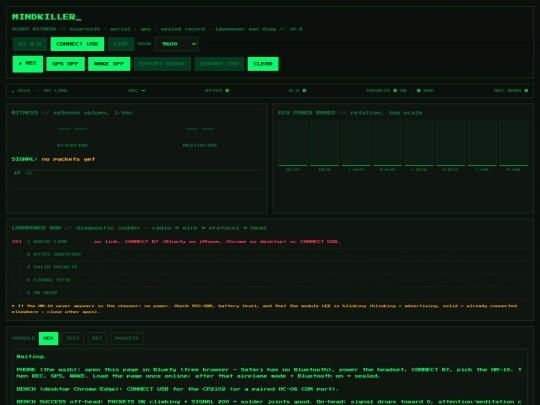Click the M-GAM band bar
The width and height of the screenshot is (540, 405).
pyautogui.click(x=513, y=143)
